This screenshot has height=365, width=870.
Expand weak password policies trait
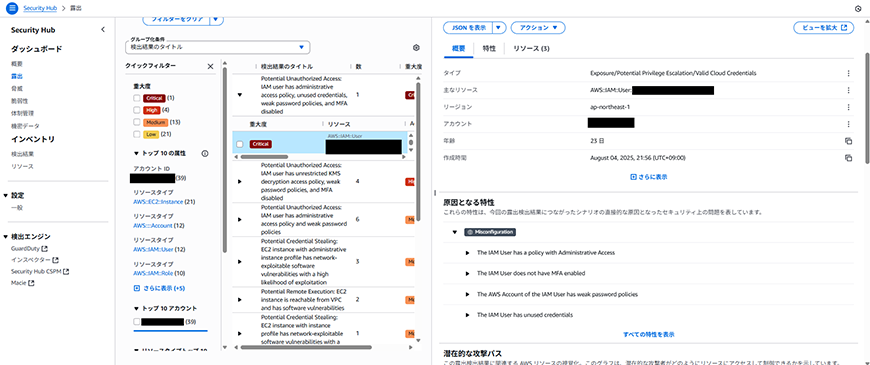pyautogui.click(x=468, y=294)
